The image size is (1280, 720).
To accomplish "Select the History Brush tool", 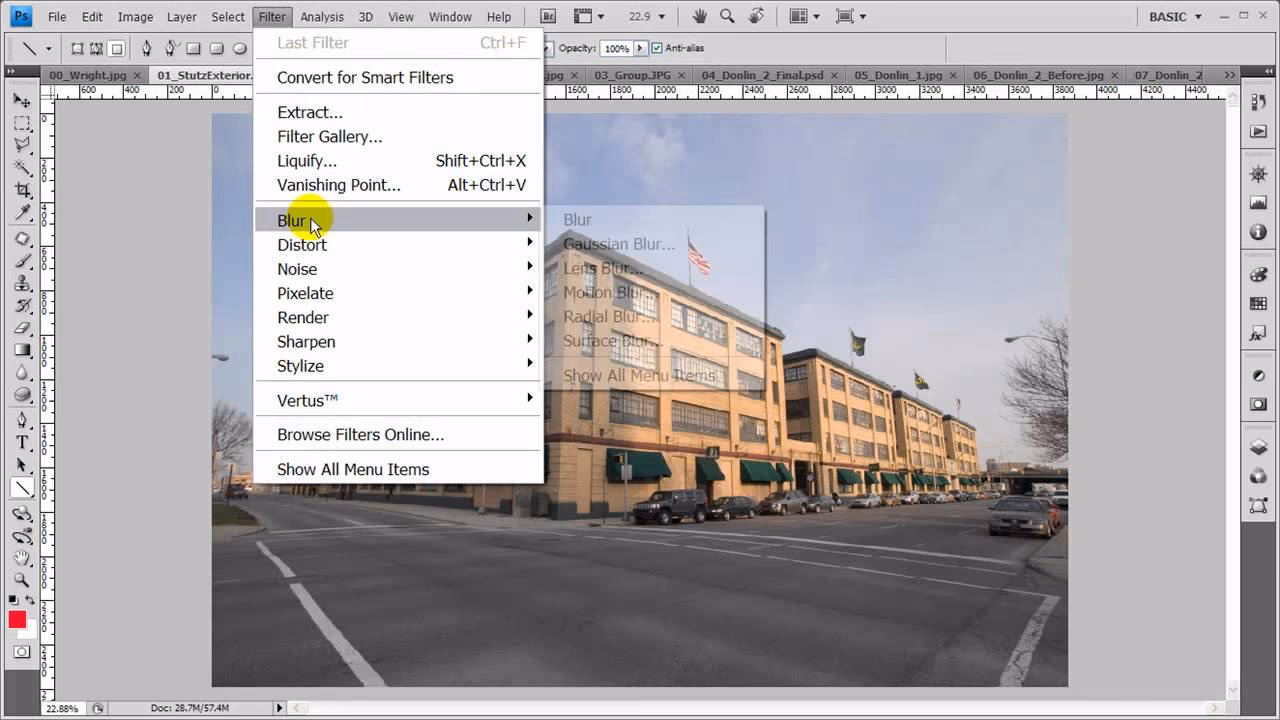I will (22, 305).
